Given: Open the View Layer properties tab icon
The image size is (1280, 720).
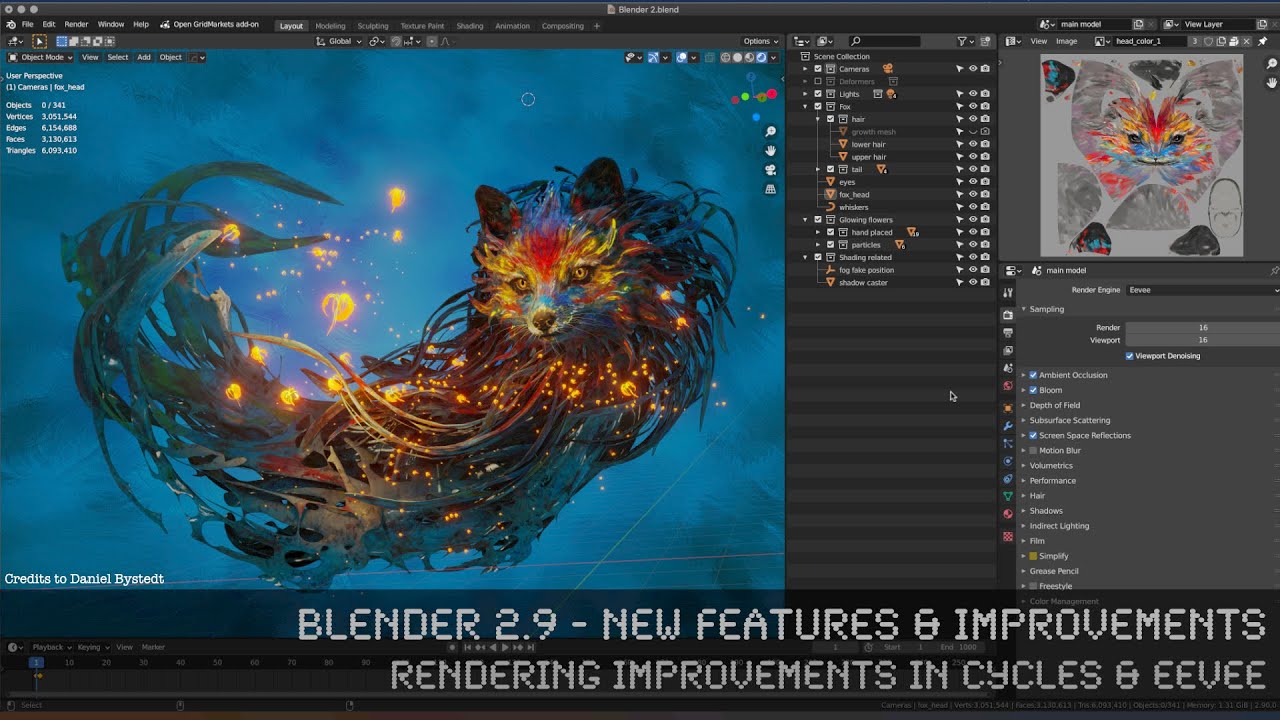Looking at the screenshot, I should tap(1008, 351).
